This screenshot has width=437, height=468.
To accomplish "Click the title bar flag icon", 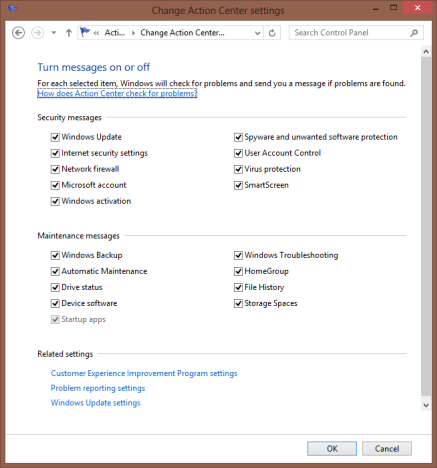I will [12, 10].
